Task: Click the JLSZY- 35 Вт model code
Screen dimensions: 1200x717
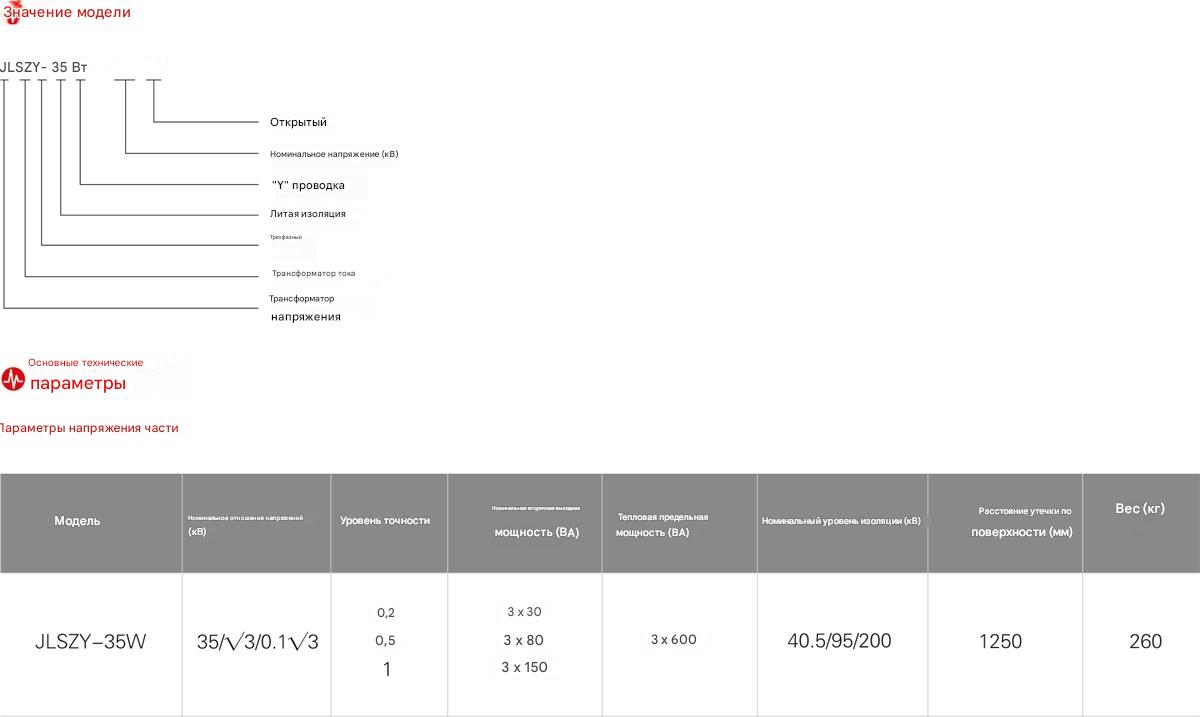Action: (x=44, y=67)
